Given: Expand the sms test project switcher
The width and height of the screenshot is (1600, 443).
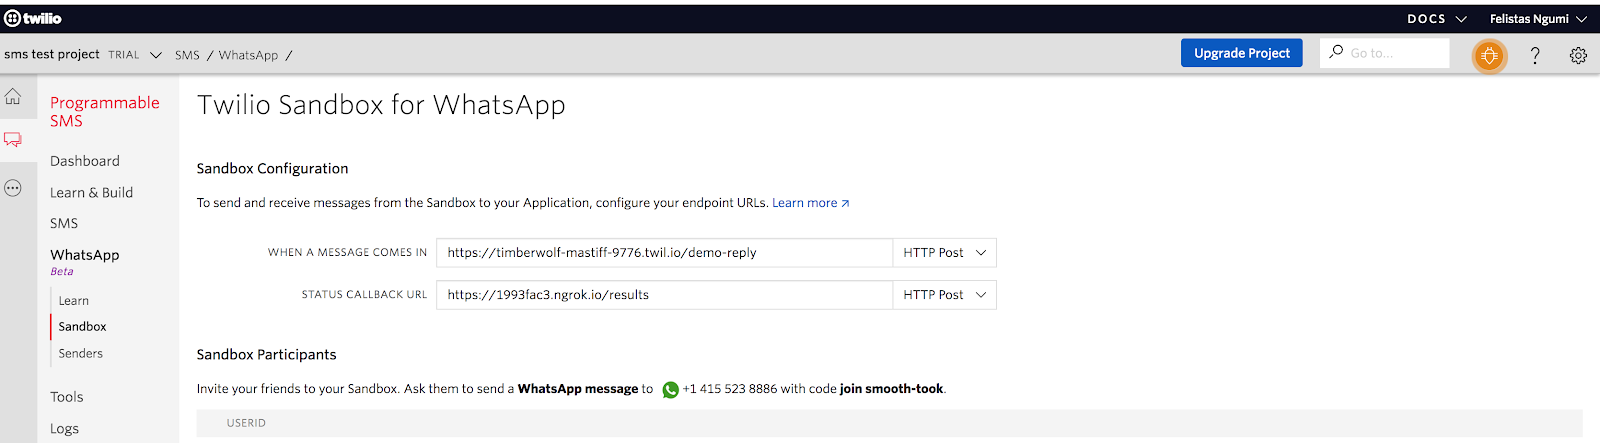Looking at the screenshot, I should coord(82,55).
